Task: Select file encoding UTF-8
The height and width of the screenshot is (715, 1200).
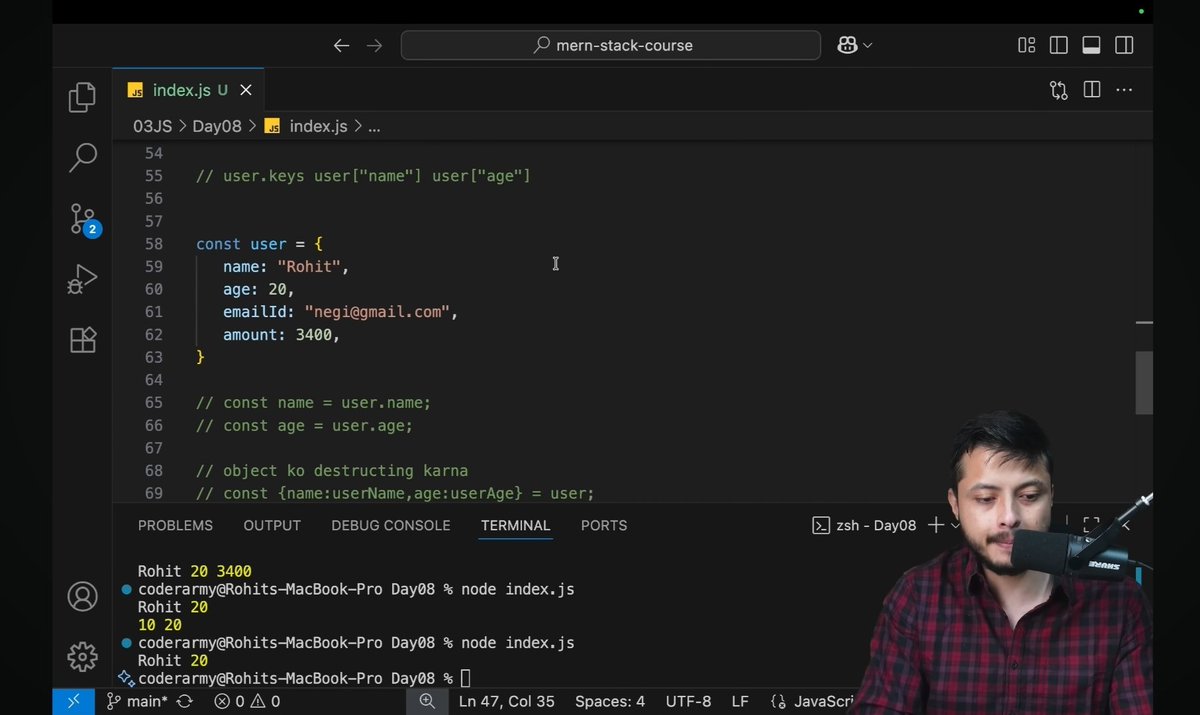Action: click(x=688, y=702)
